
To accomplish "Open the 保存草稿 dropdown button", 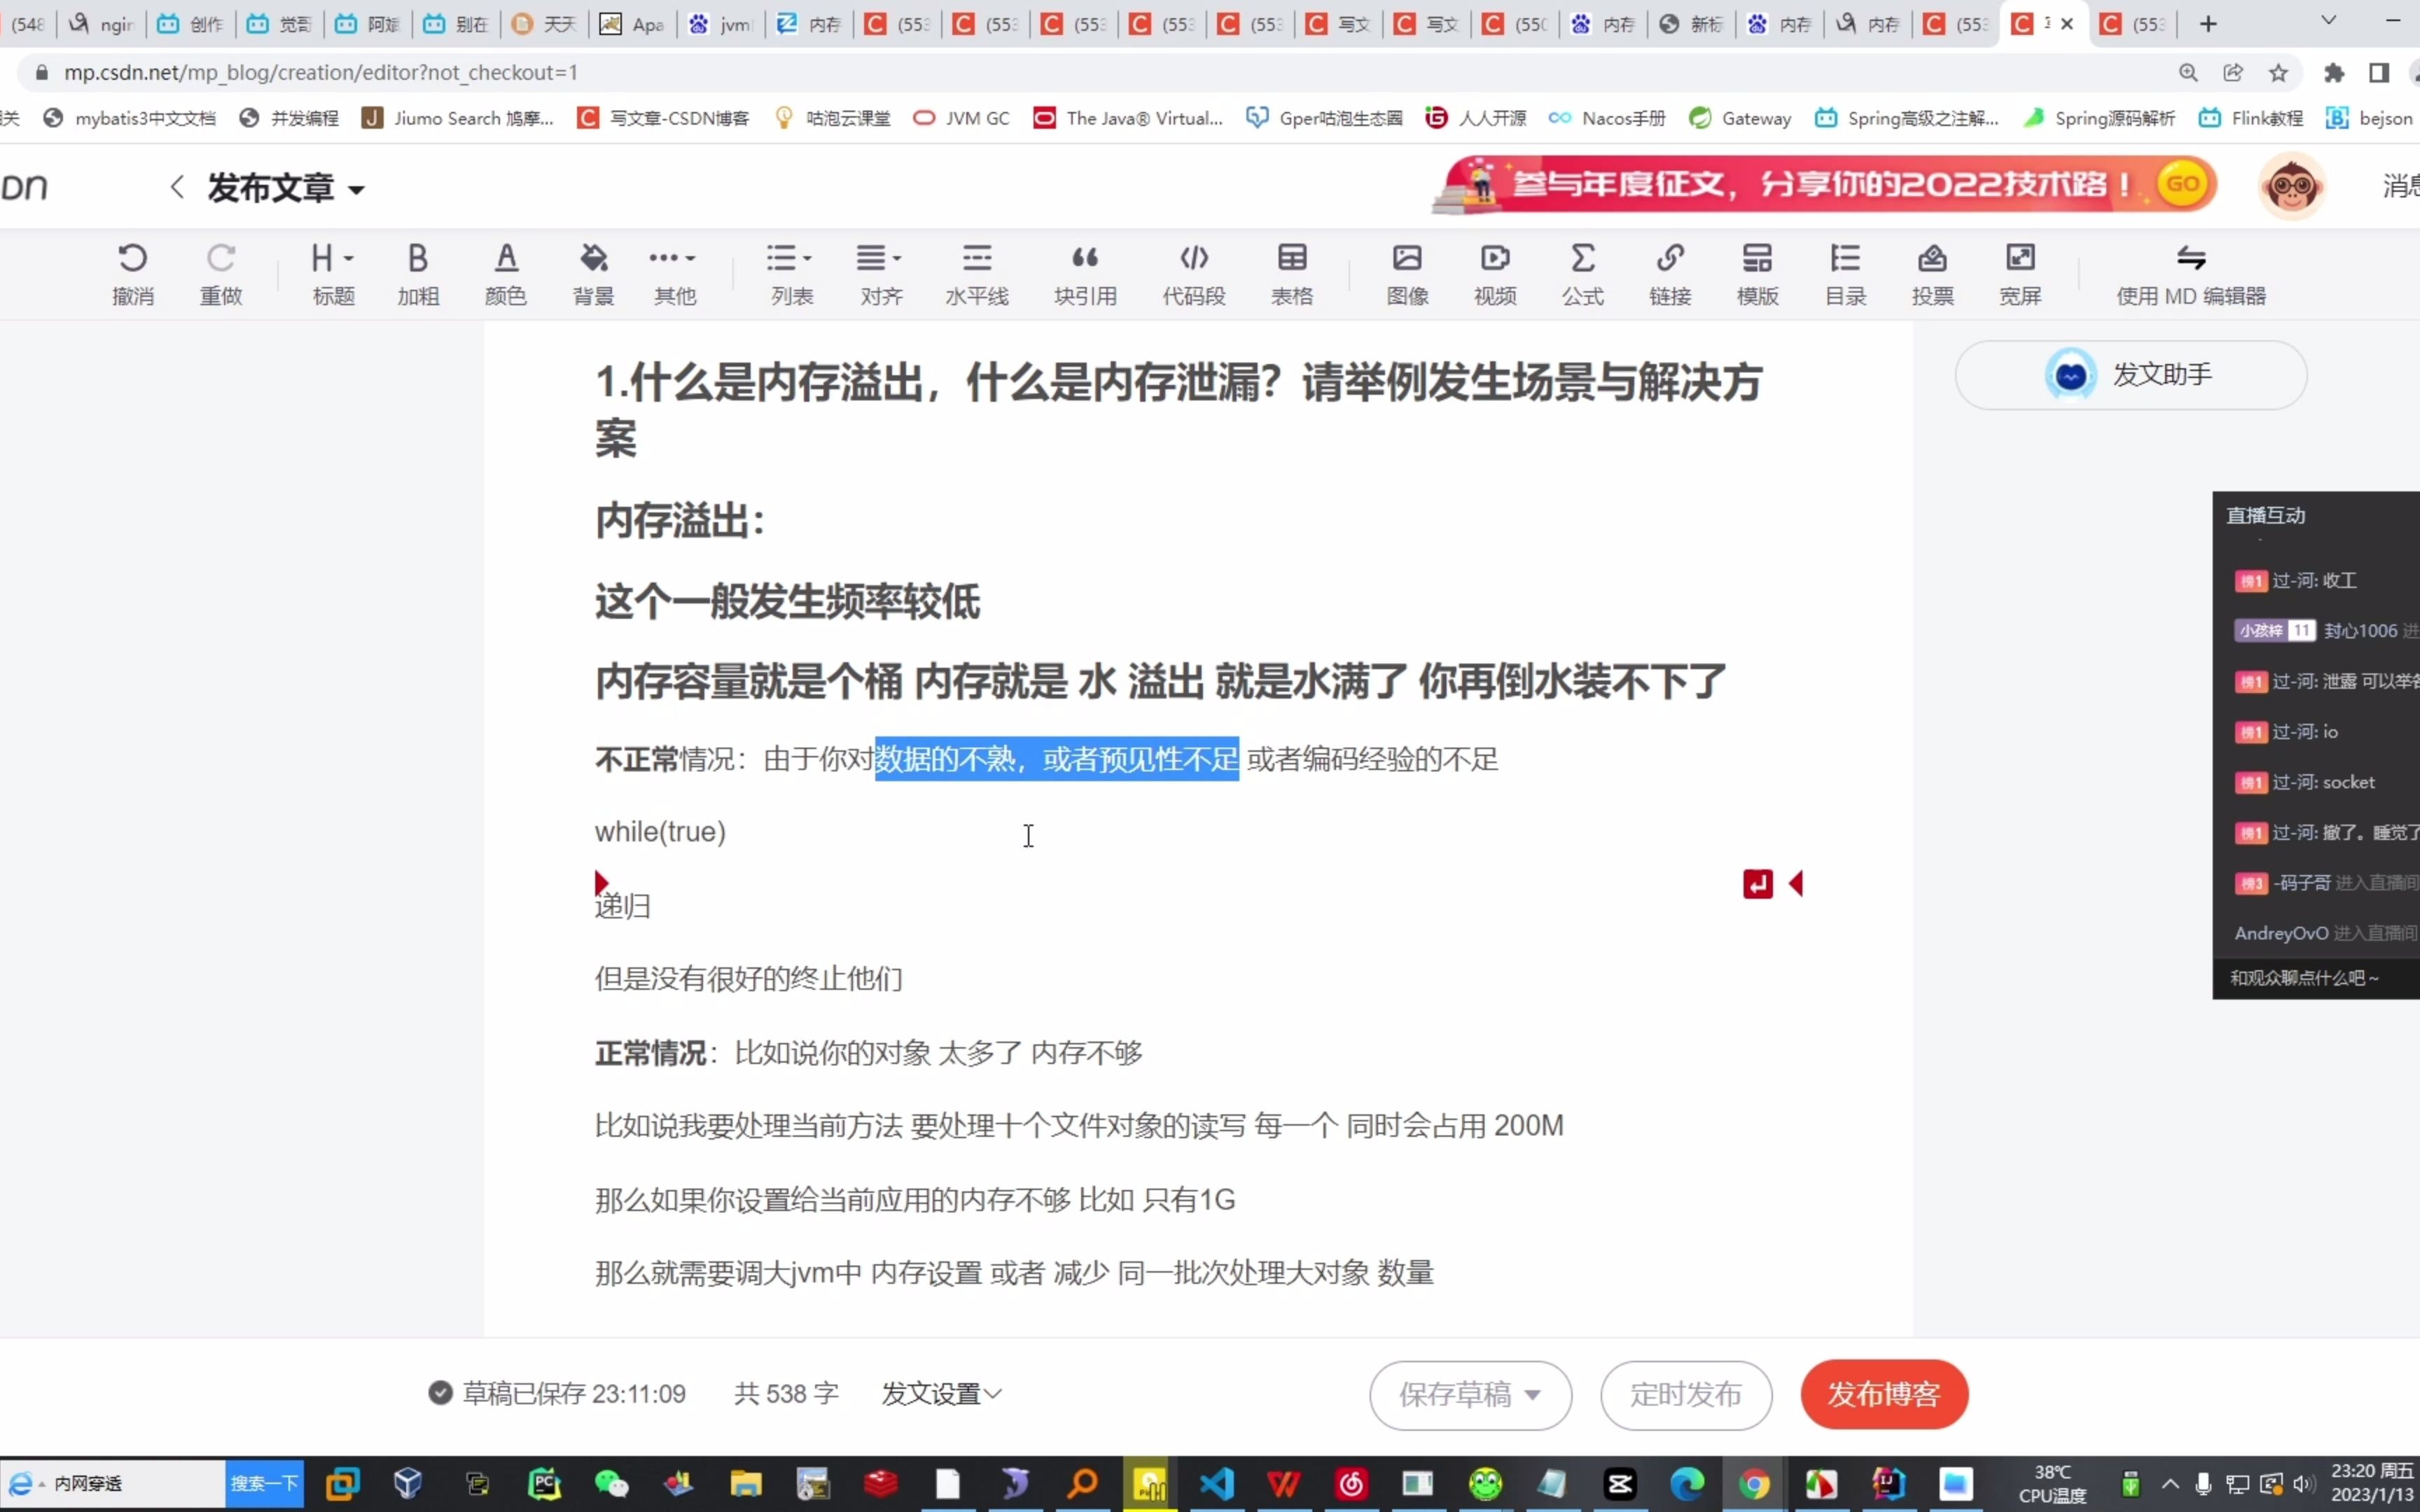I will (x=1470, y=1395).
